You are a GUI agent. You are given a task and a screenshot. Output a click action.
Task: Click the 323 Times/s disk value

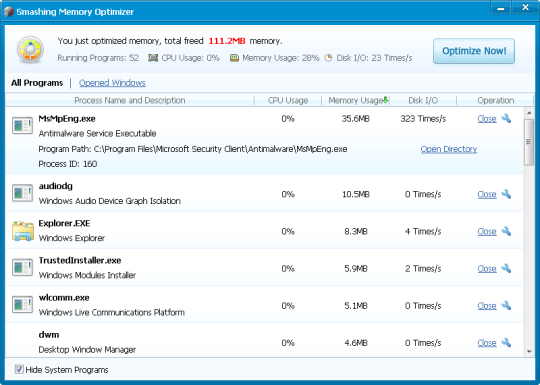point(423,119)
